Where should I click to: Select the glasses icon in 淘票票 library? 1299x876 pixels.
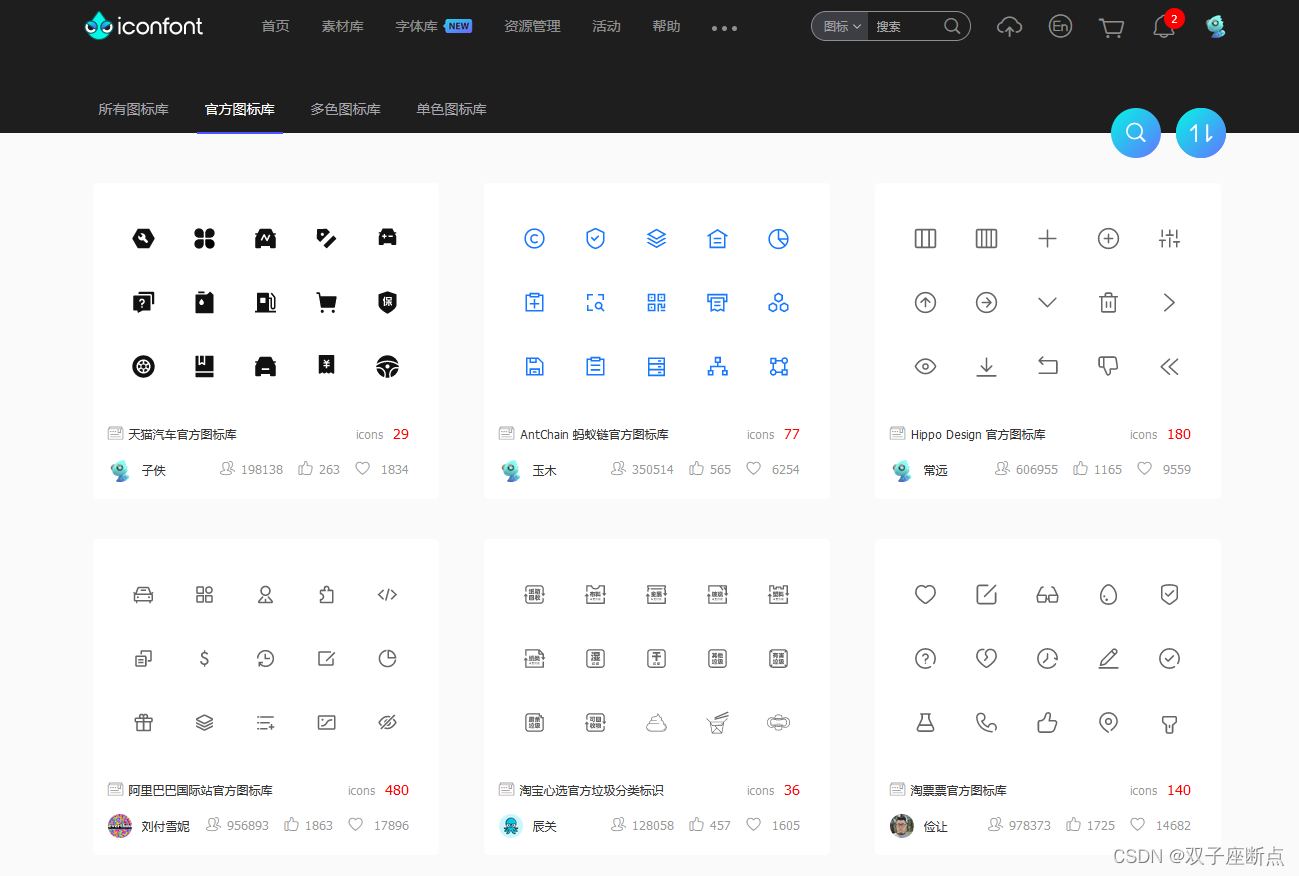pos(1047,594)
